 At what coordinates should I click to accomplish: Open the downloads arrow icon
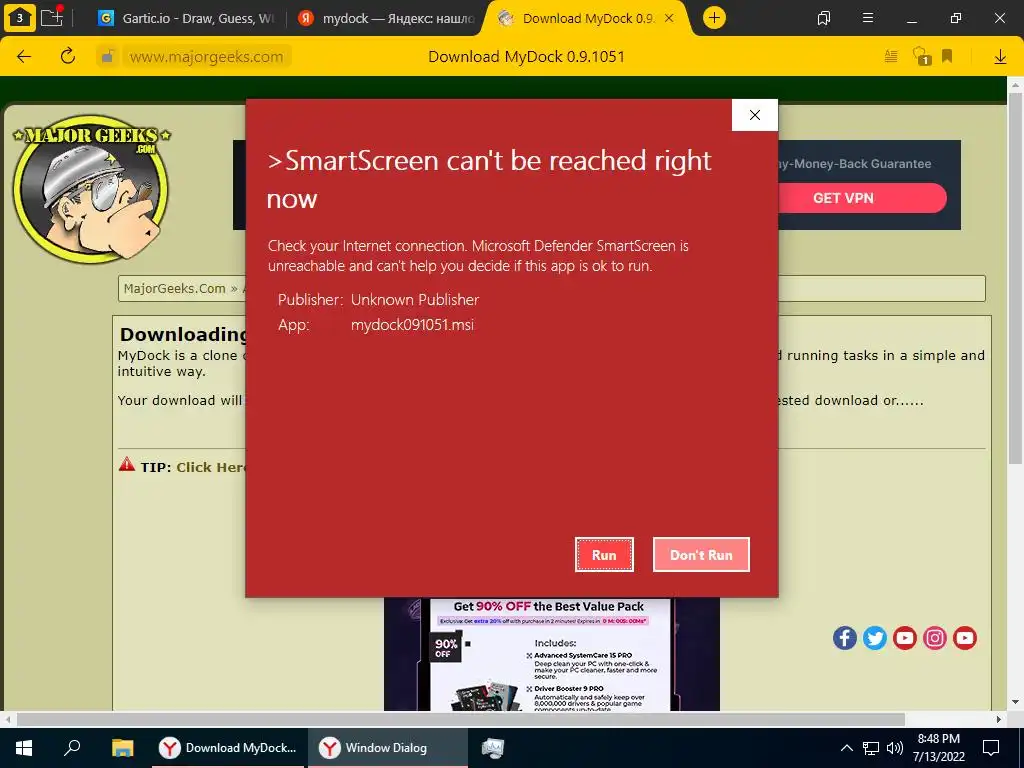tap(1000, 57)
